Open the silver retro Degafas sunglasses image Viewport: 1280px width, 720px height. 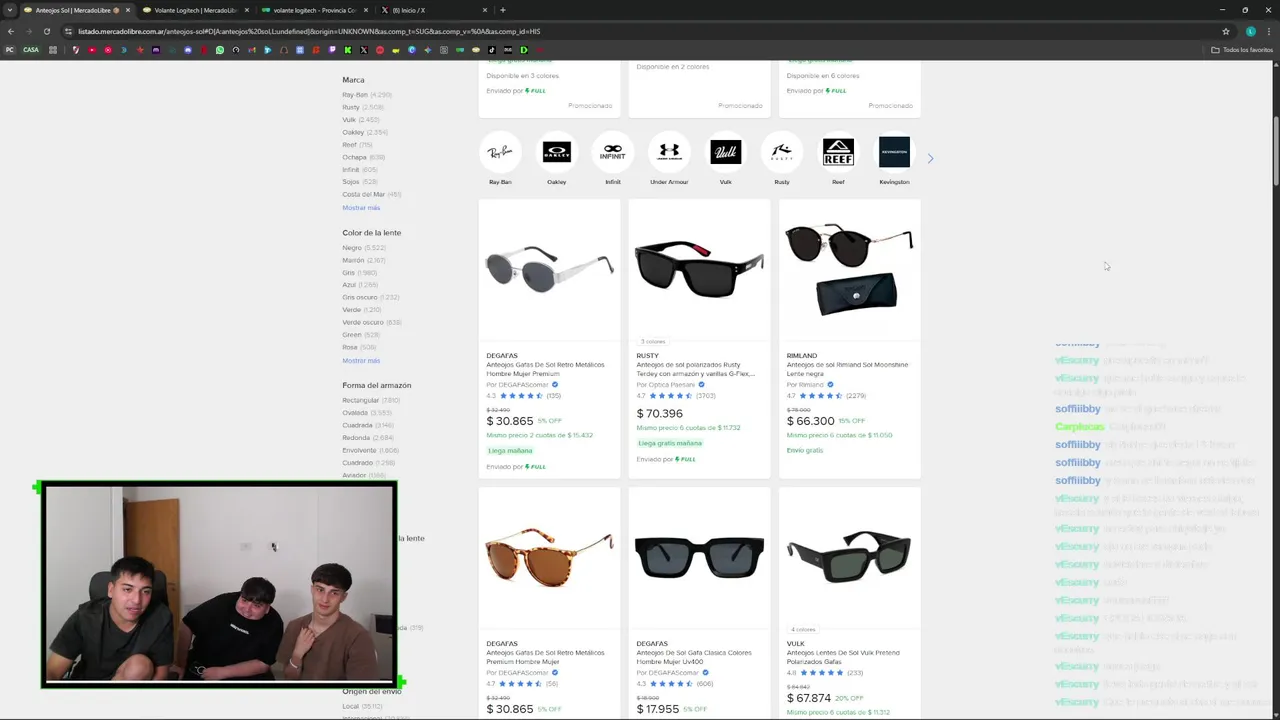point(549,270)
